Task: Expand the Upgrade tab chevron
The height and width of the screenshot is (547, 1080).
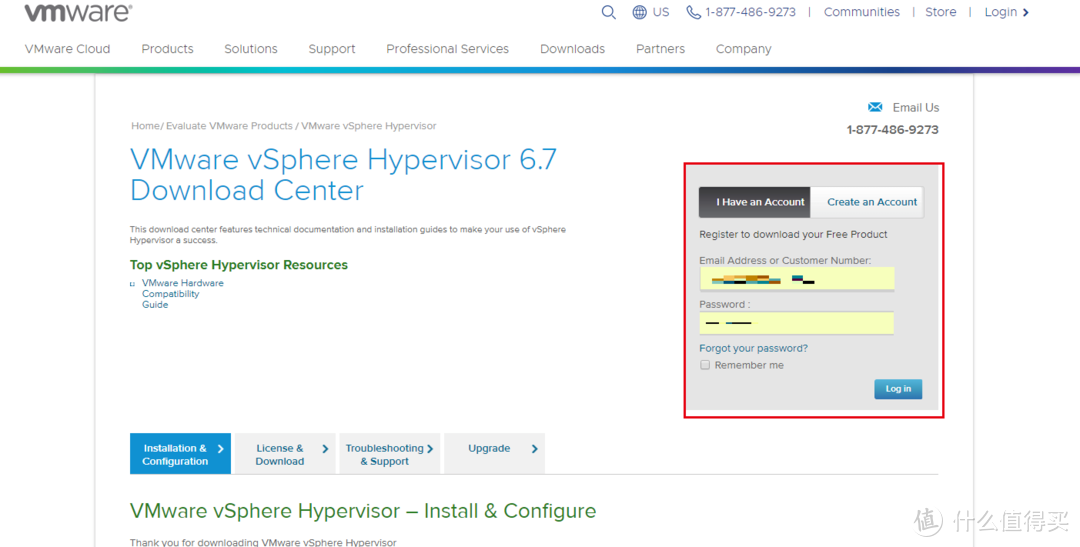Action: click(x=535, y=449)
